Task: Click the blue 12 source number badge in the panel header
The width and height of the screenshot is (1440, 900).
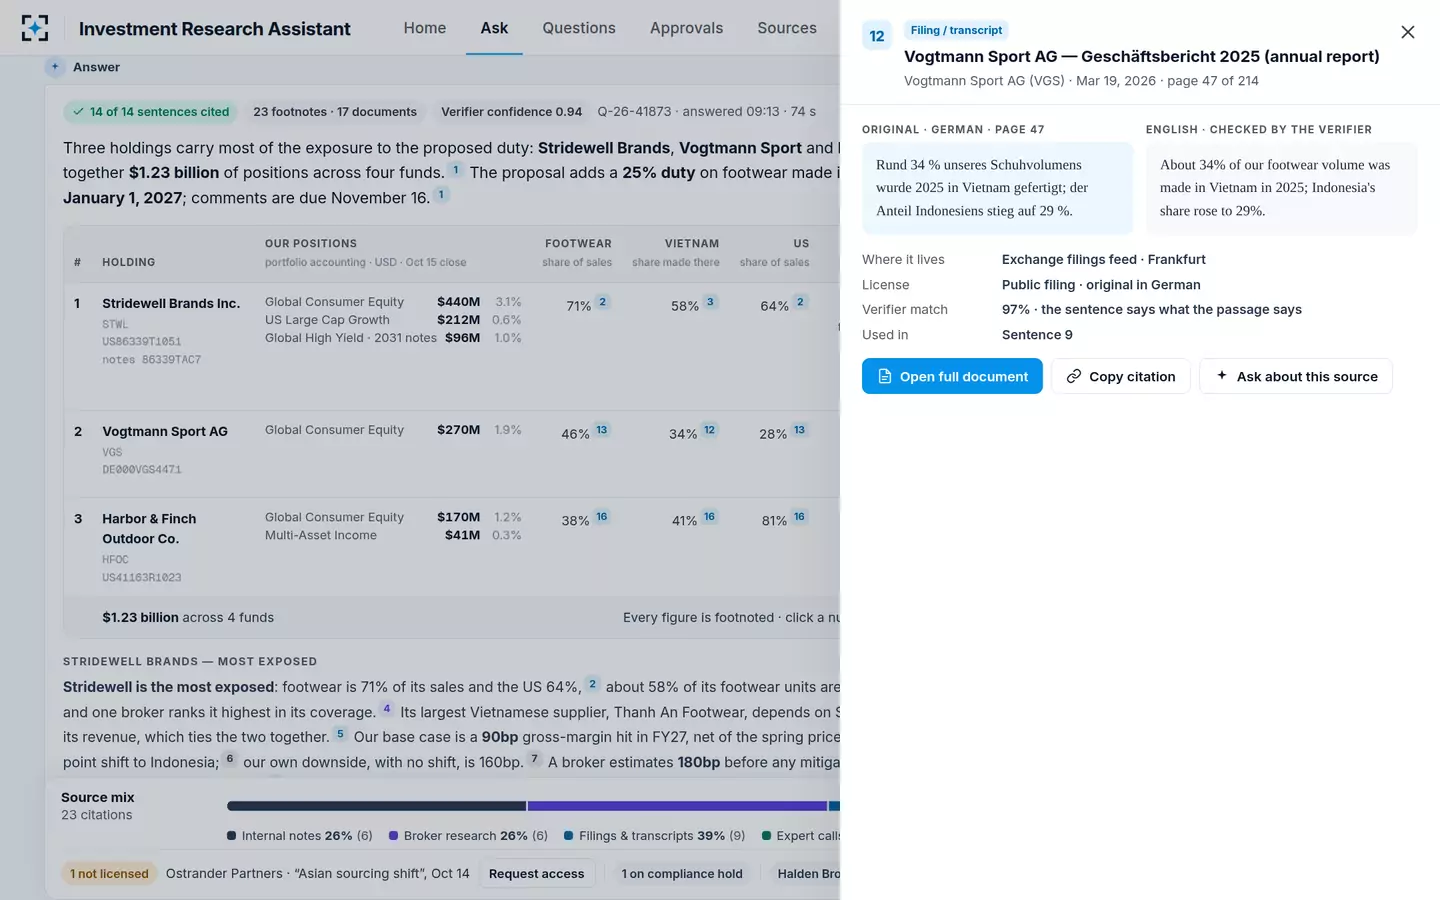Action: click(x=877, y=36)
